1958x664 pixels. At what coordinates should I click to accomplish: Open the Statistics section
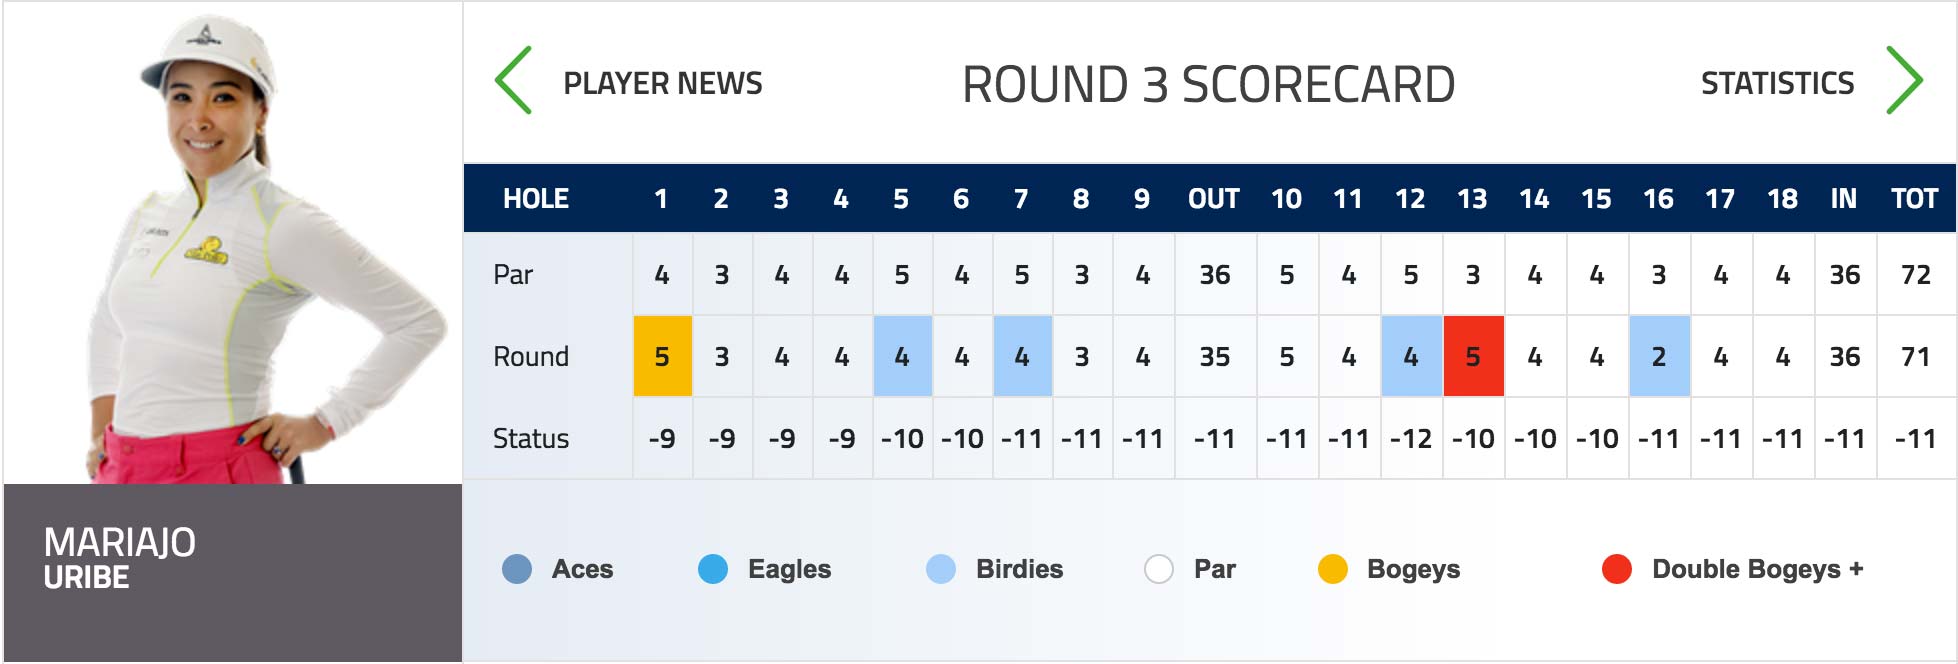point(1777,83)
